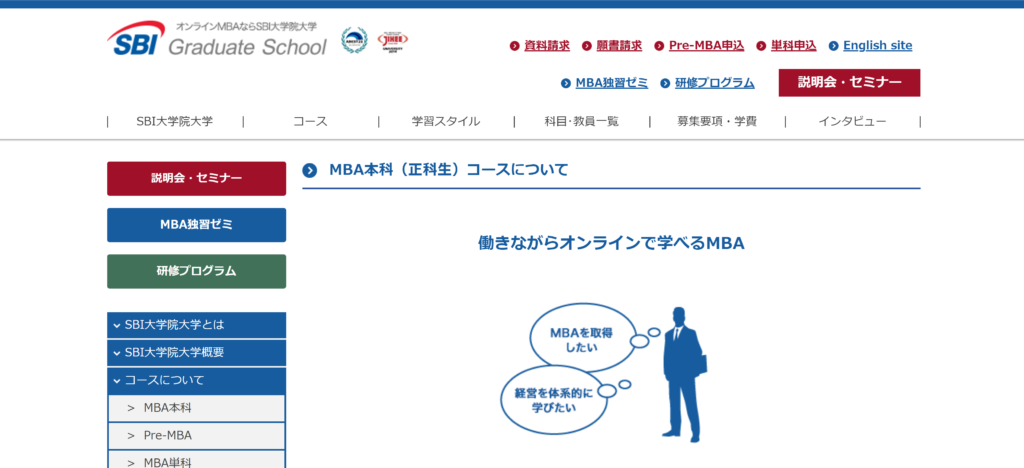Expand the SBI大学院大学概要 sidebar section
This screenshot has height=468, width=1024.
(196, 353)
